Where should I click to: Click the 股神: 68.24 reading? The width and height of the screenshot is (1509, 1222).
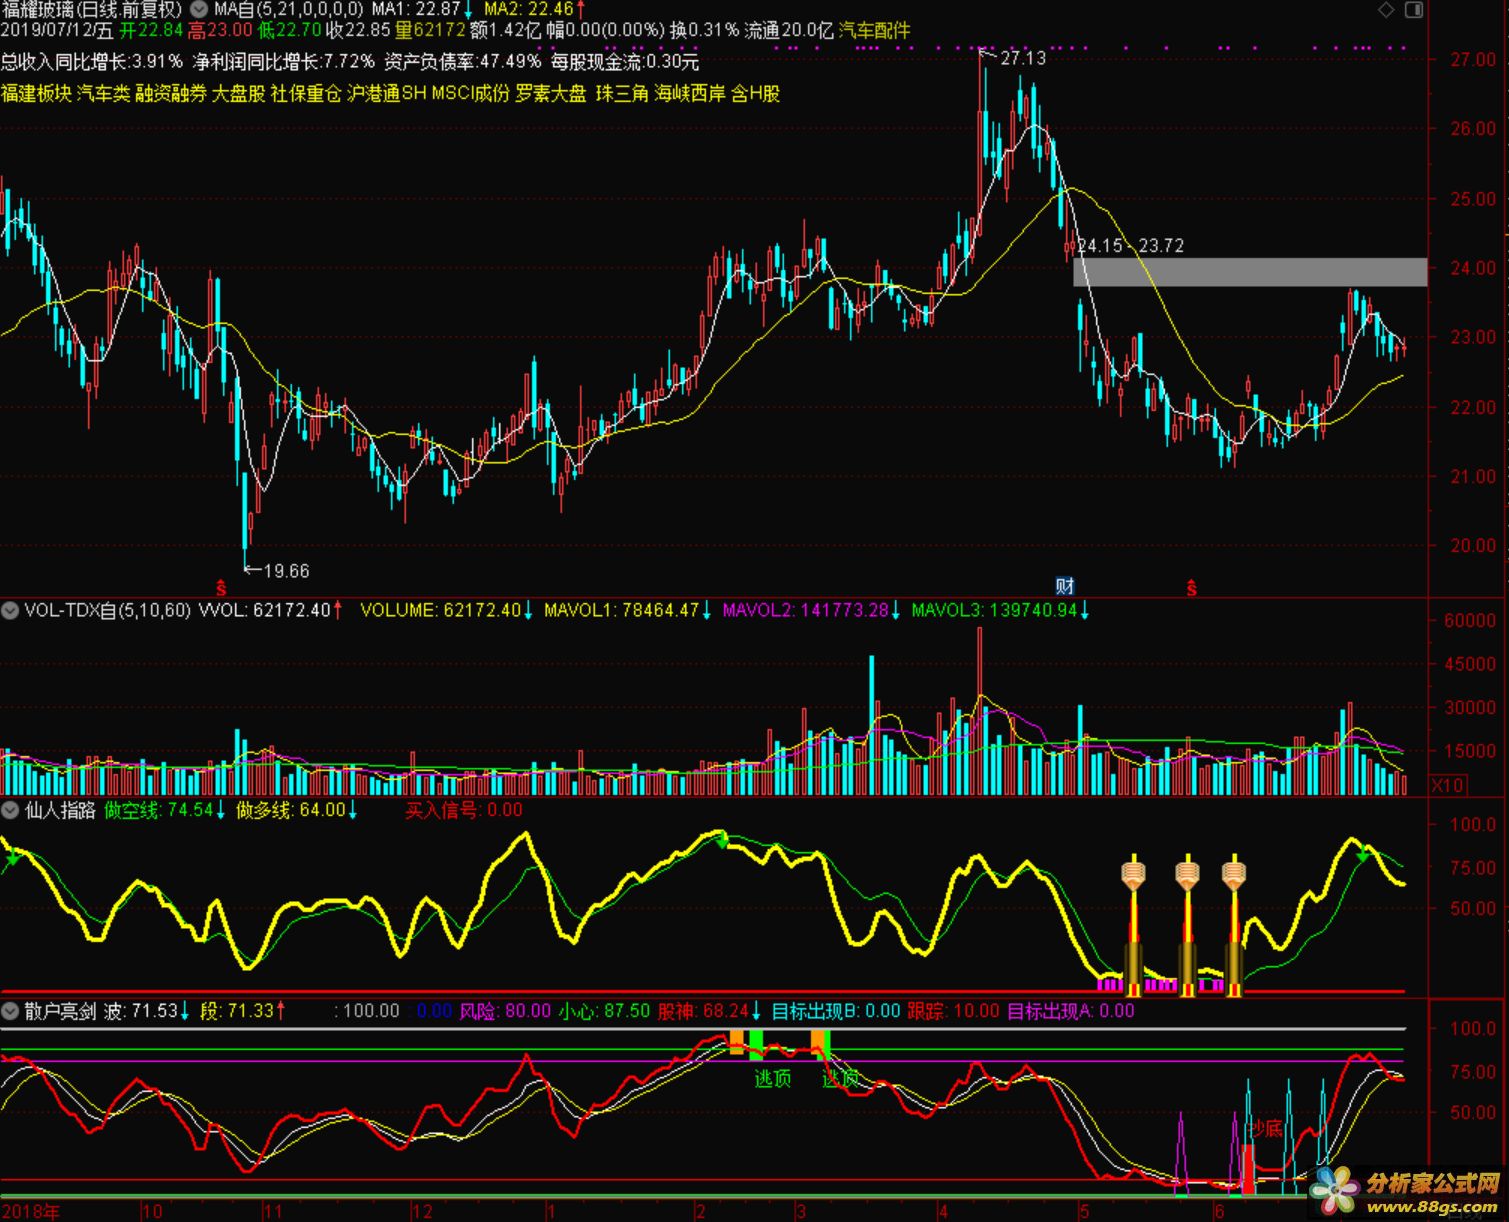(x=703, y=1011)
